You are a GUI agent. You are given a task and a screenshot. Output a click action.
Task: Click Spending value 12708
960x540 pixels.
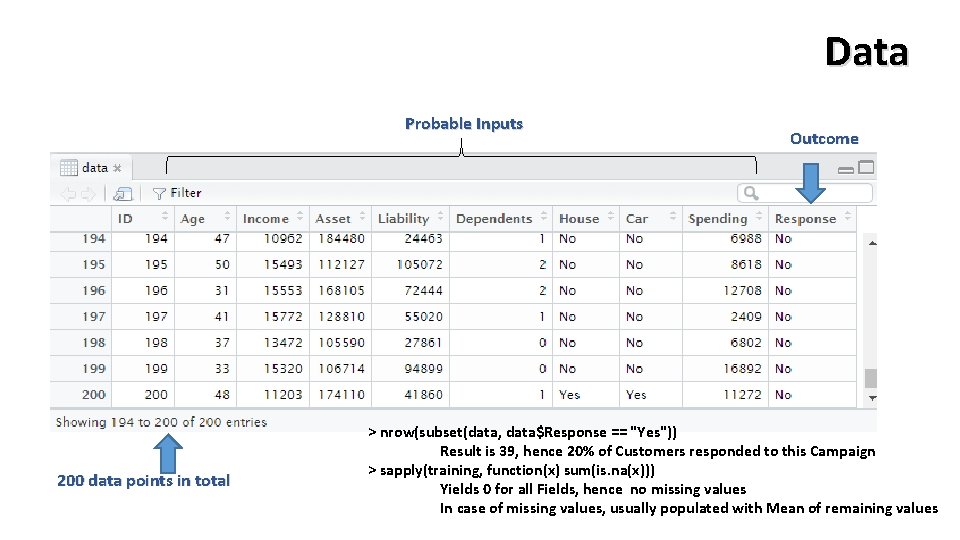pyautogui.click(x=742, y=290)
